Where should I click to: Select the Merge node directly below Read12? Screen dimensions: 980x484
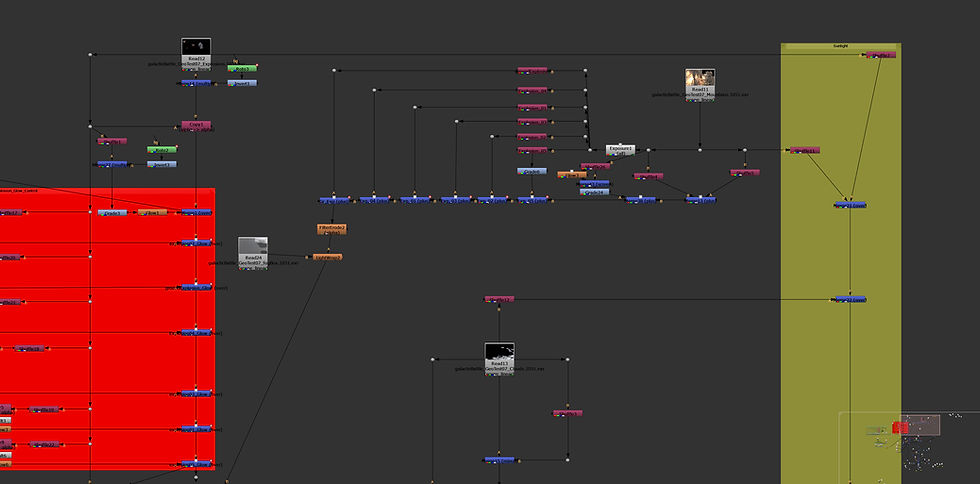point(196,83)
